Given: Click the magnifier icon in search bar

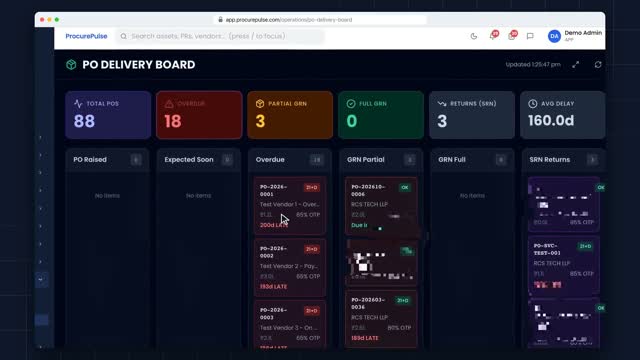Looking at the screenshot, I should click(x=123, y=36).
